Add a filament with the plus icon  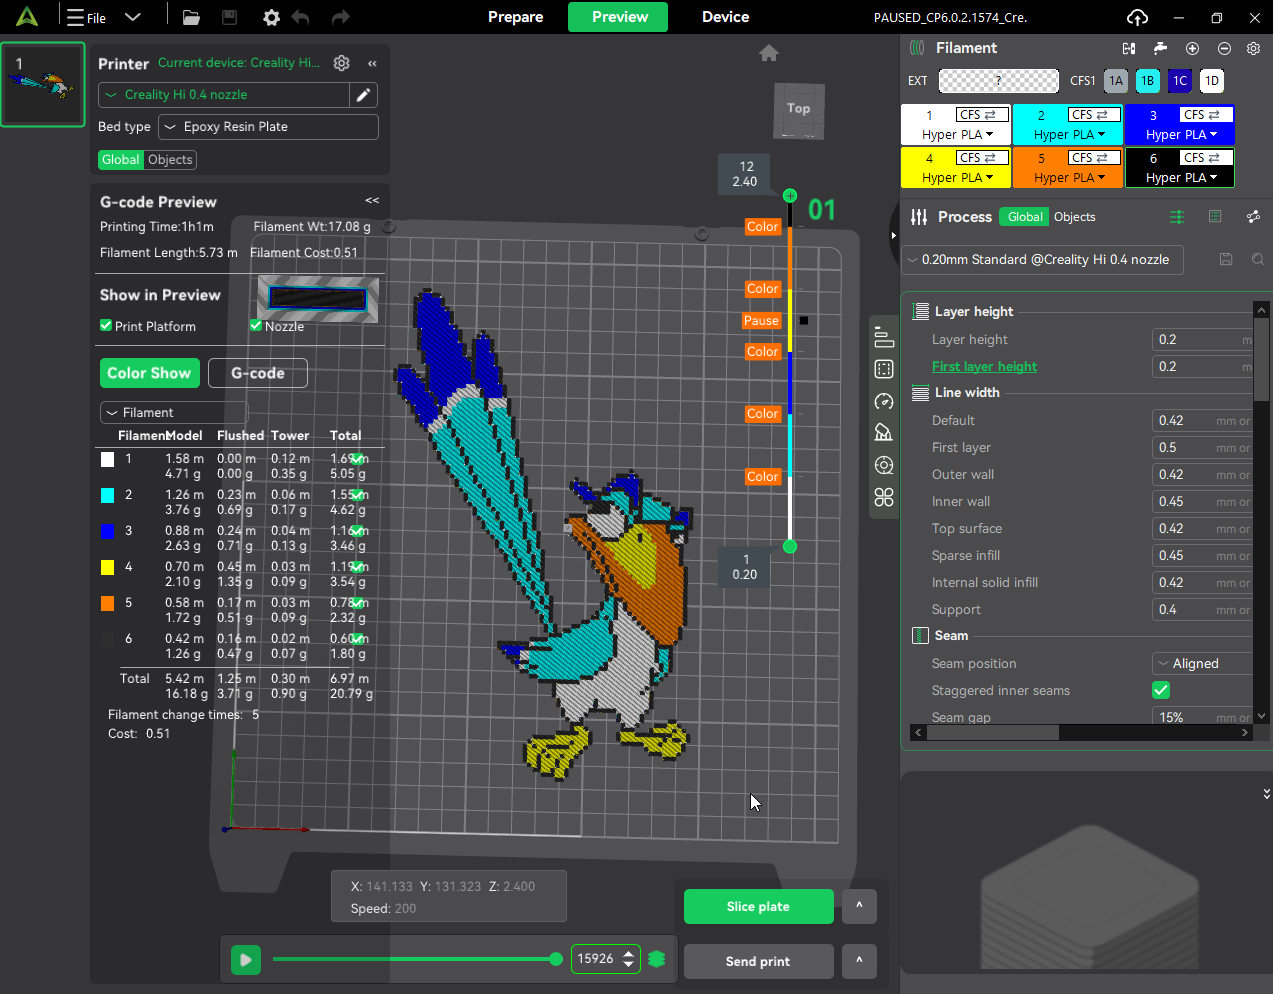(x=1192, y=48)
